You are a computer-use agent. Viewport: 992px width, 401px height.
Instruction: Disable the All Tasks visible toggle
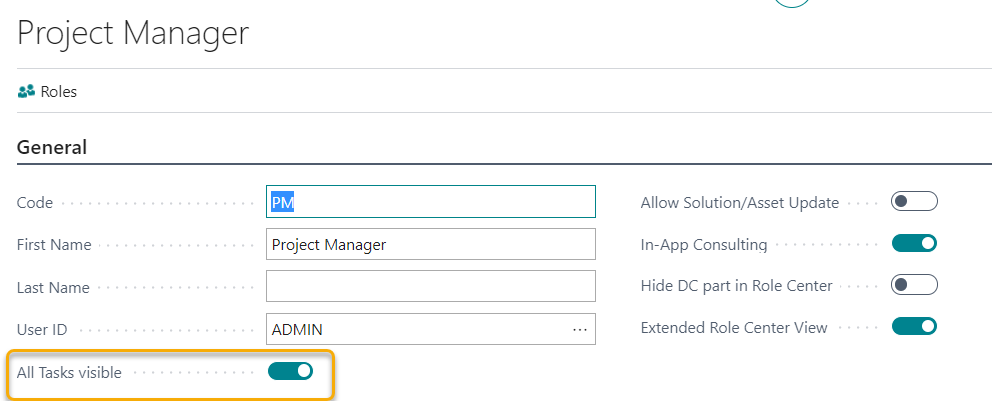[291, 372]
